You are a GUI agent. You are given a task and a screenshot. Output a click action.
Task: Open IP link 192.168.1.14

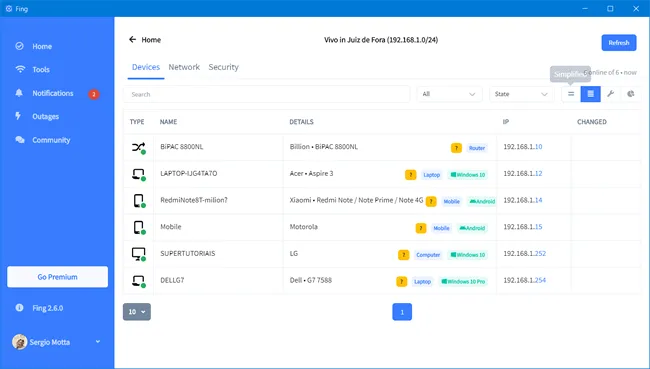pos(523,200)
